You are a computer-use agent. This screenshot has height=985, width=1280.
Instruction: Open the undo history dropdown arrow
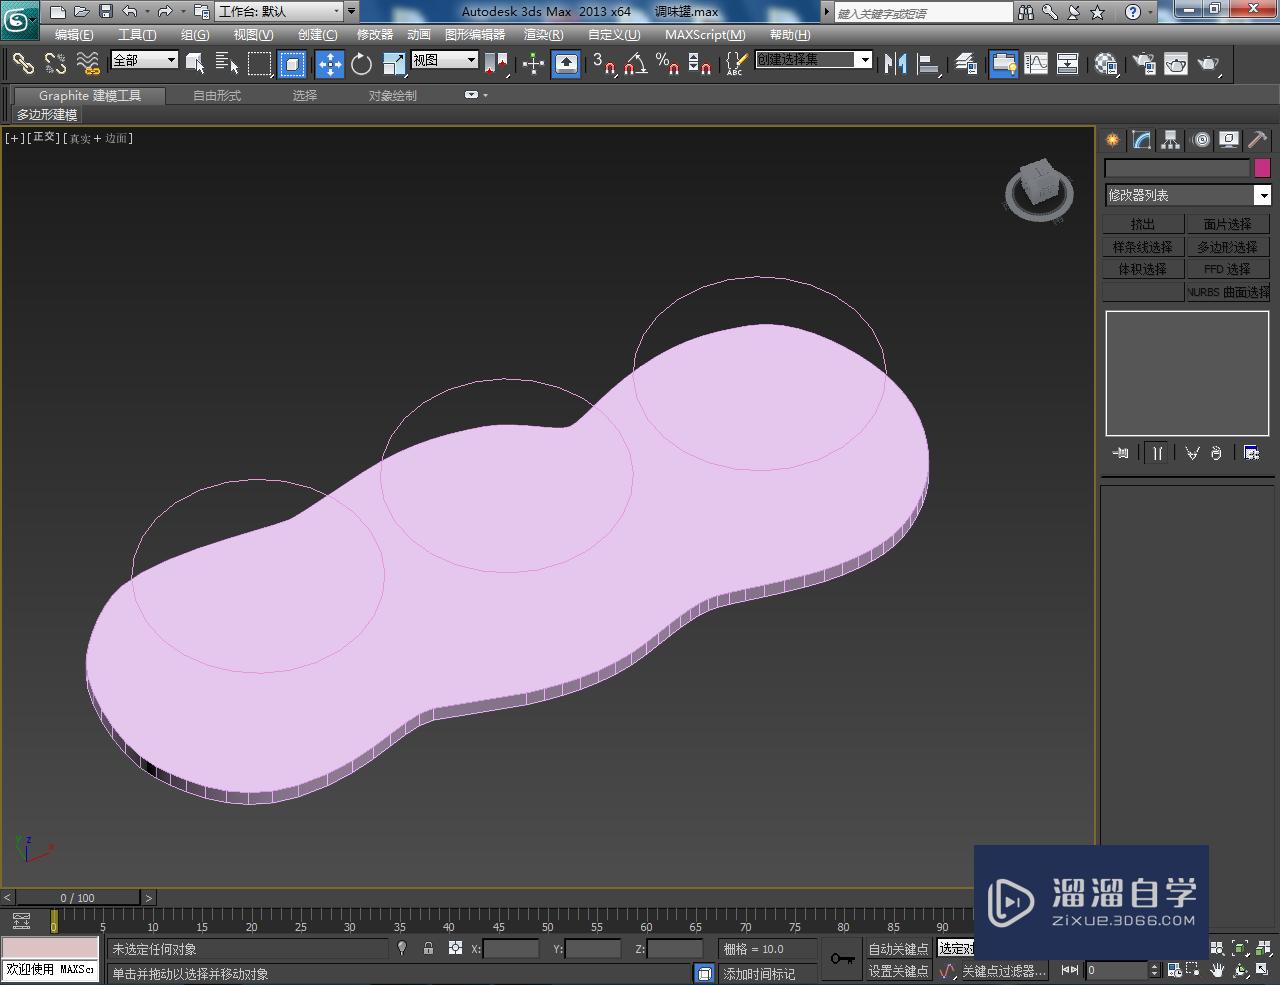pos(147,12)
